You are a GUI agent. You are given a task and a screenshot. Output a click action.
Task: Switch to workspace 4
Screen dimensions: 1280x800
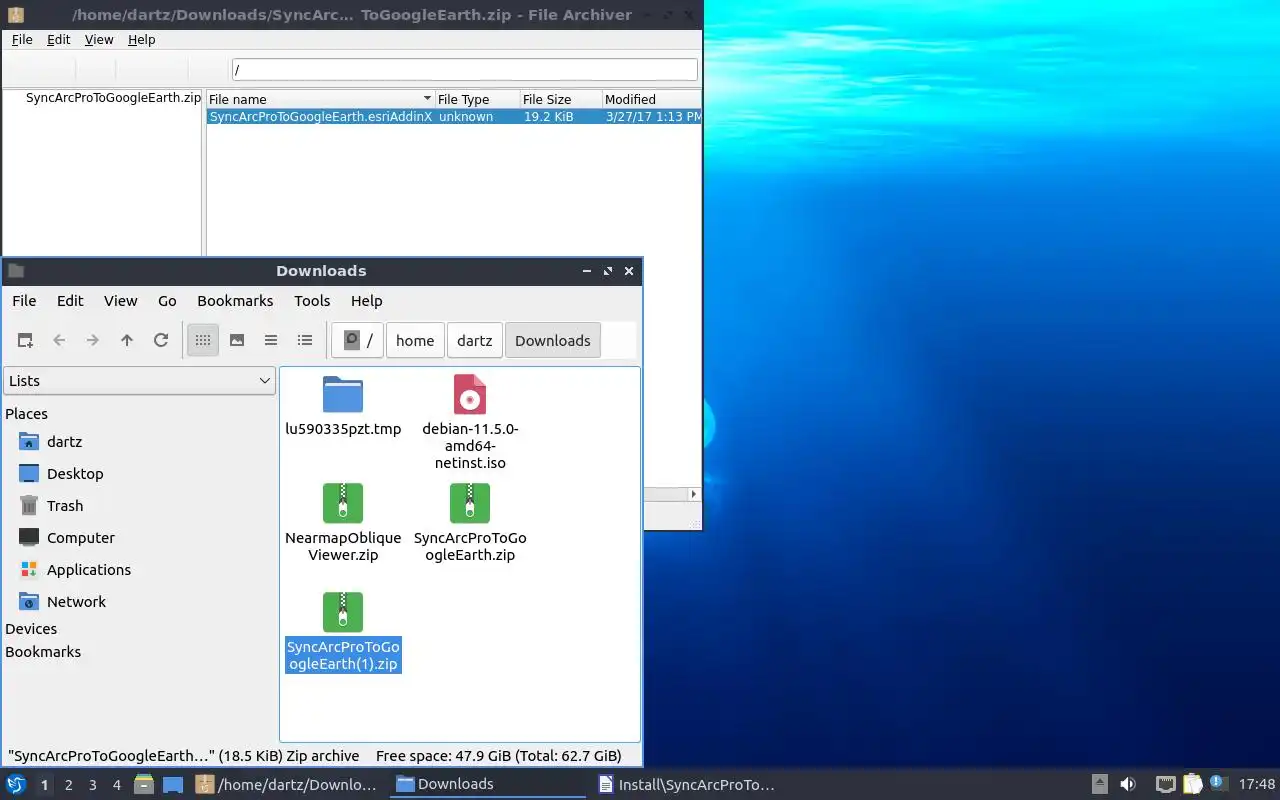[116, 785]
